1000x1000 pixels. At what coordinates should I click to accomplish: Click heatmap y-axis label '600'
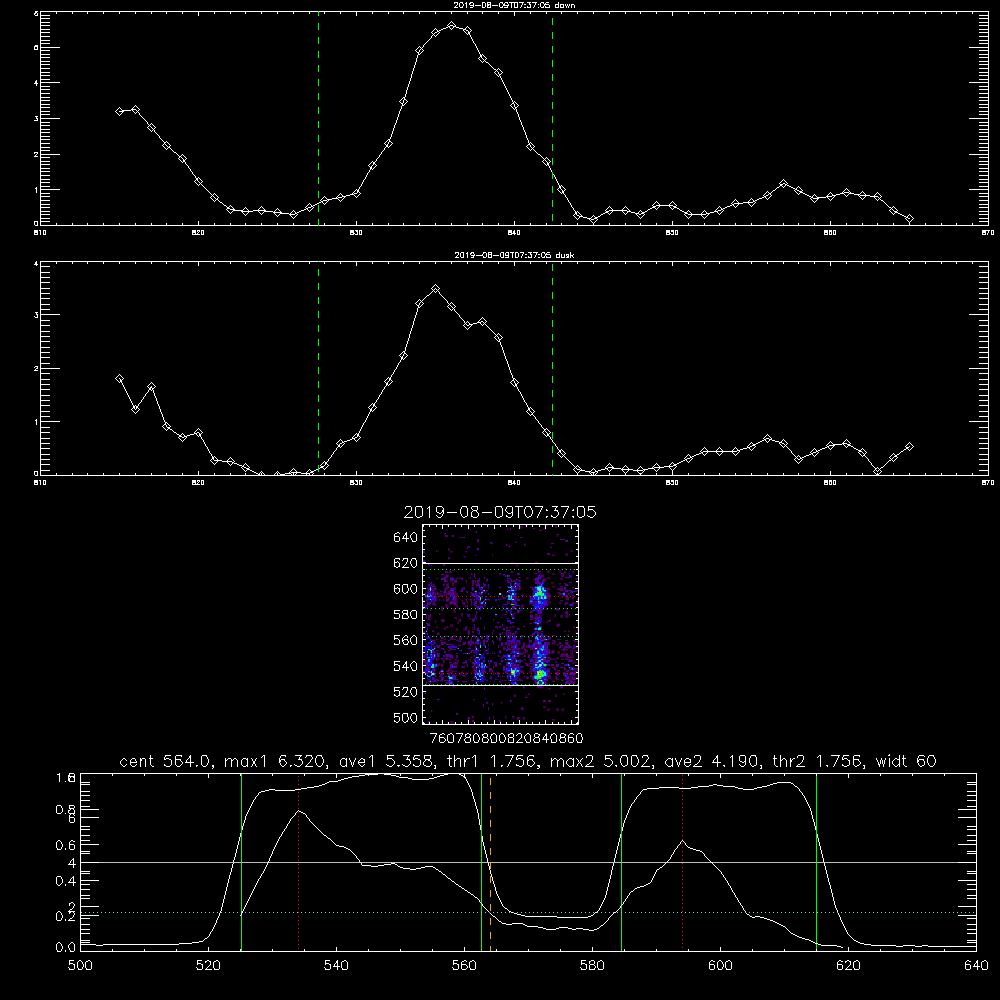406,589
